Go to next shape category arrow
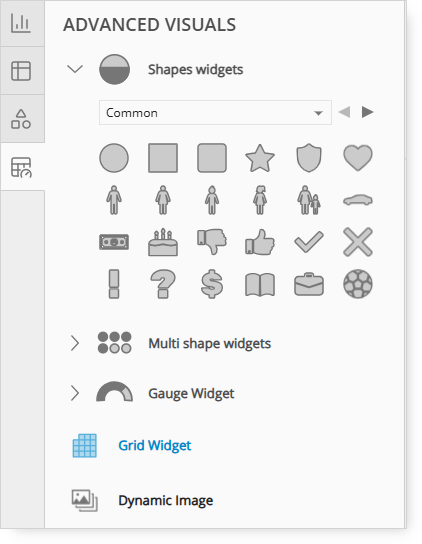422x544 pixels. (368, 112)
